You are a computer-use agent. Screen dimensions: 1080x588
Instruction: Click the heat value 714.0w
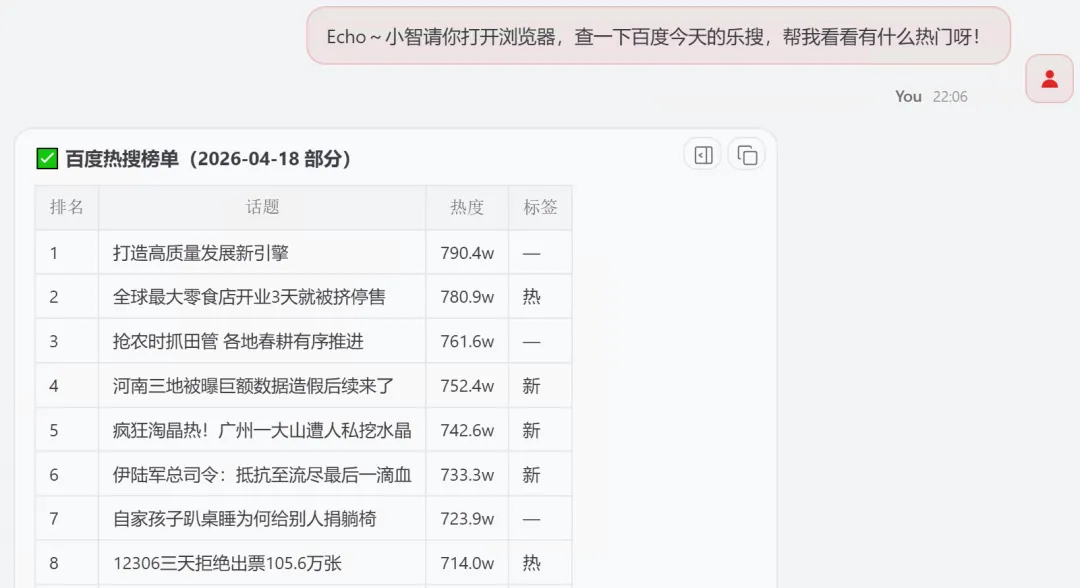tap(467, 563)
